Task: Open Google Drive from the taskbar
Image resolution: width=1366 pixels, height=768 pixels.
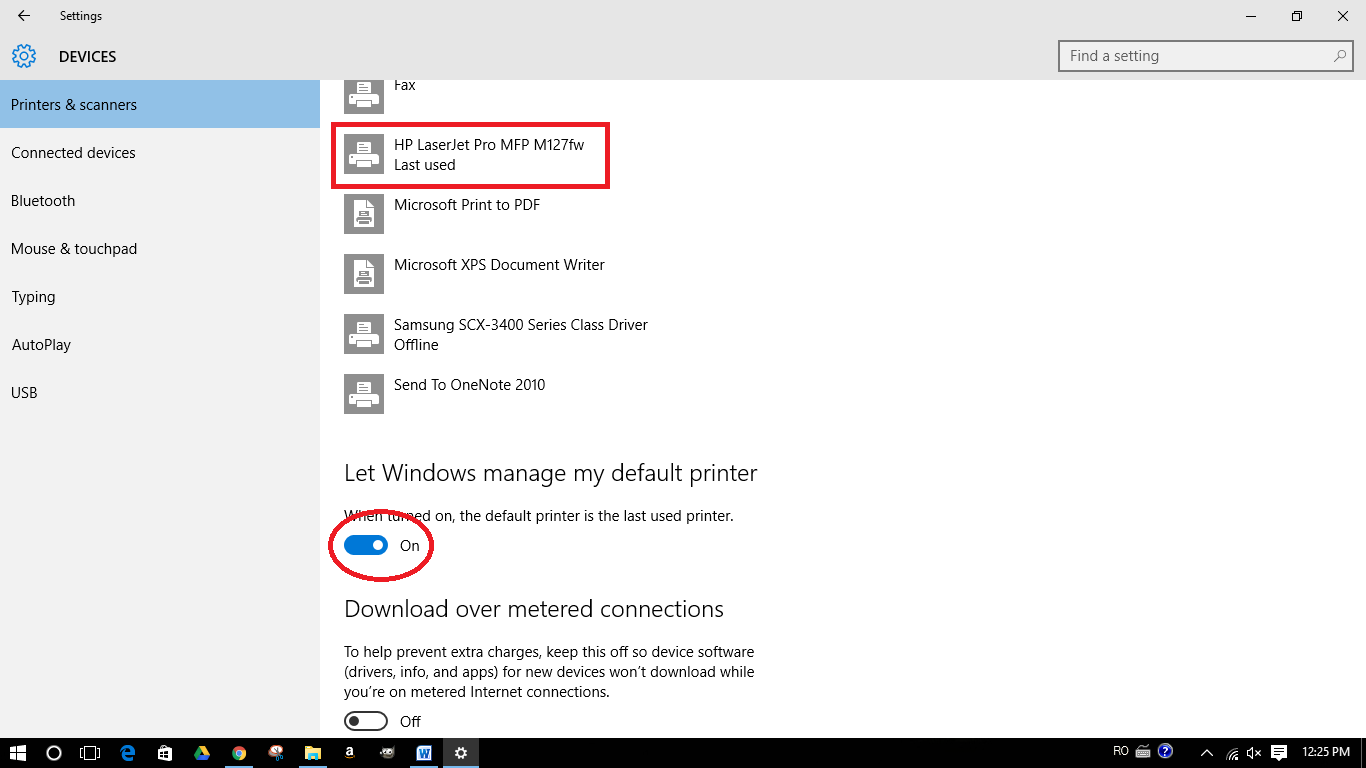Action: (x=202, y=753)
